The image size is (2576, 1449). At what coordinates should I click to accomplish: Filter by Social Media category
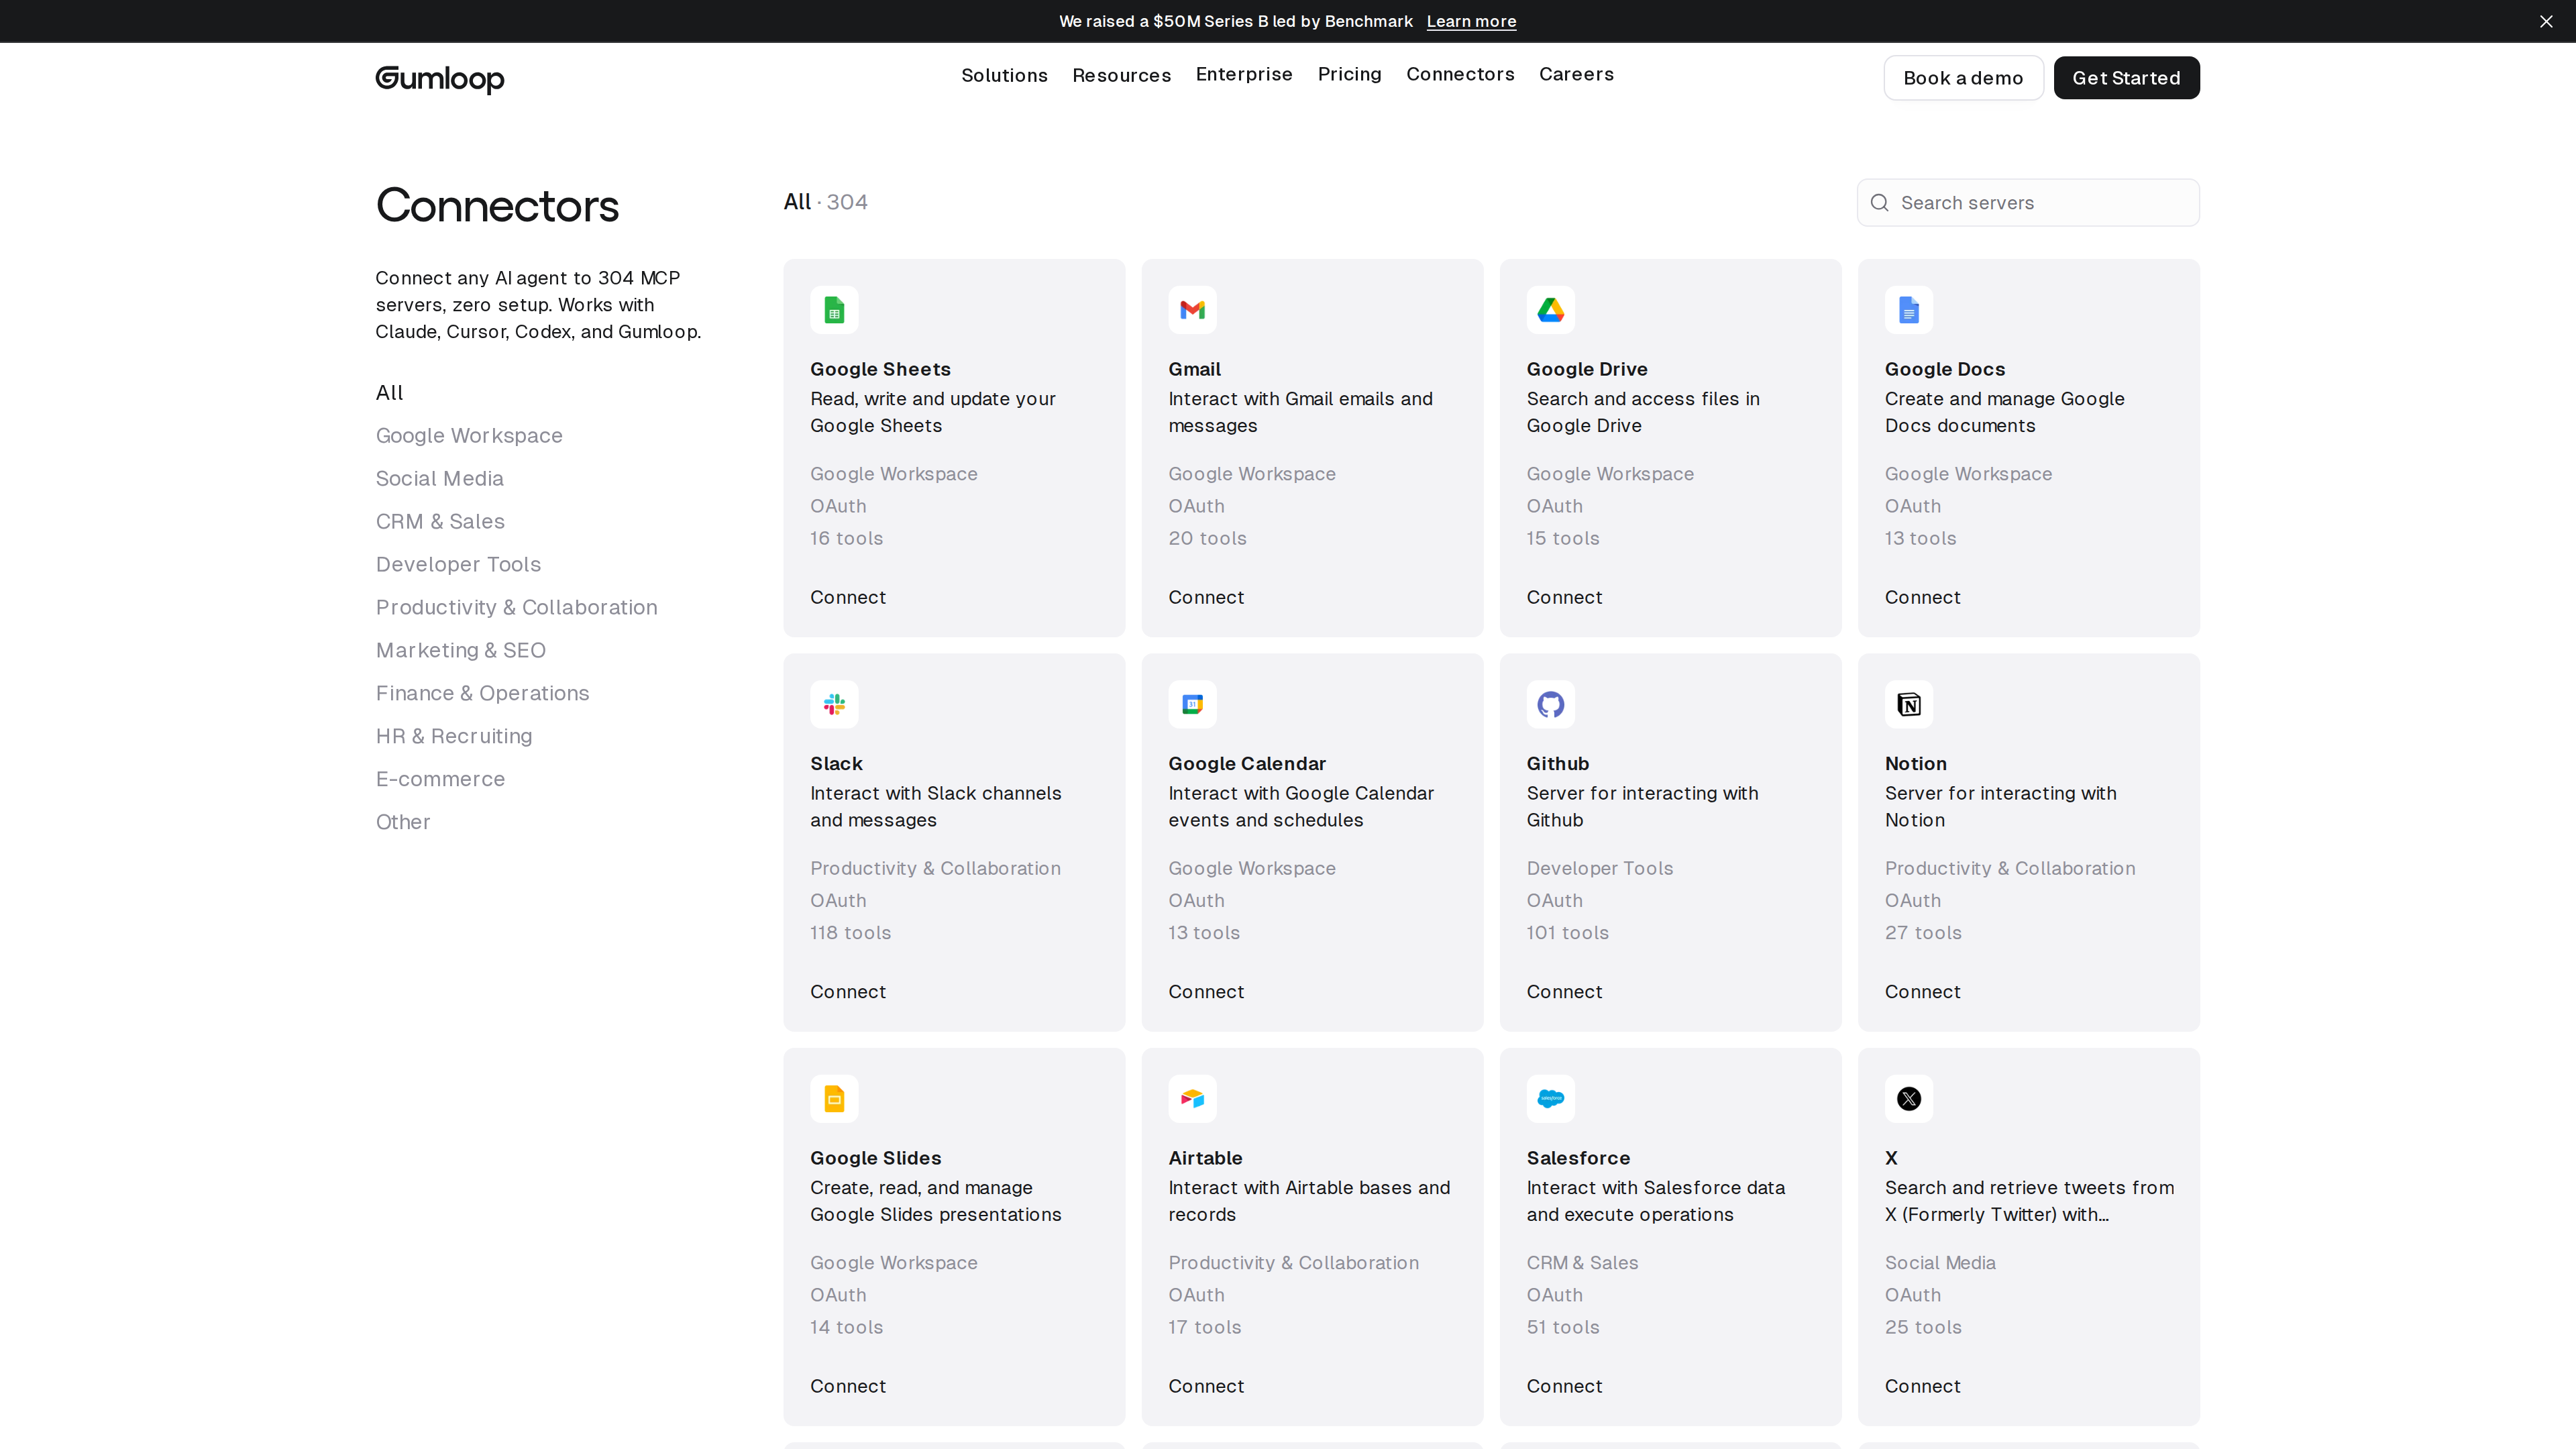(440, 479)
